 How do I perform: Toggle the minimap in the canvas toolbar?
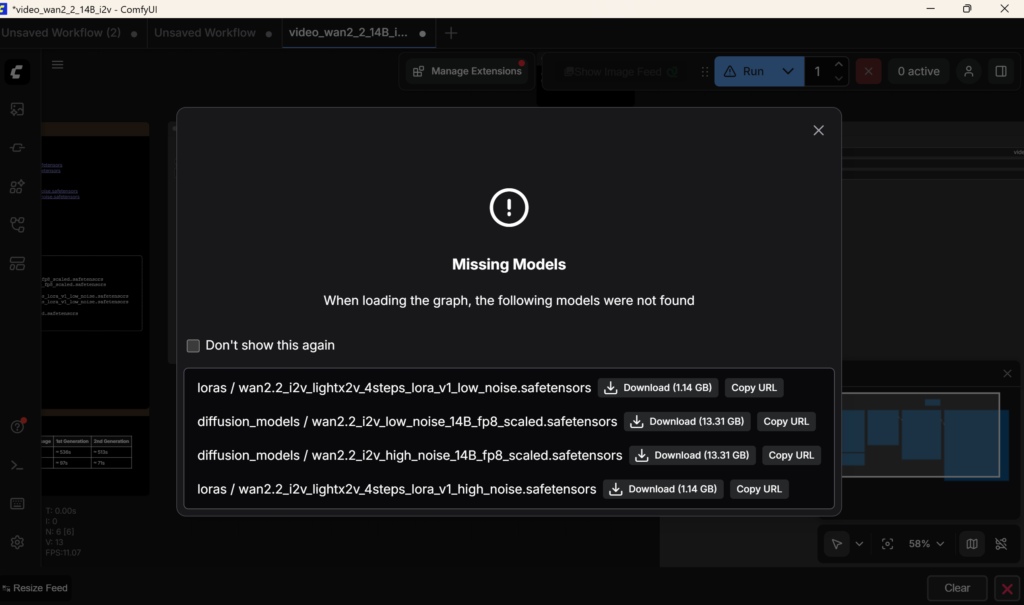[971, 543]
